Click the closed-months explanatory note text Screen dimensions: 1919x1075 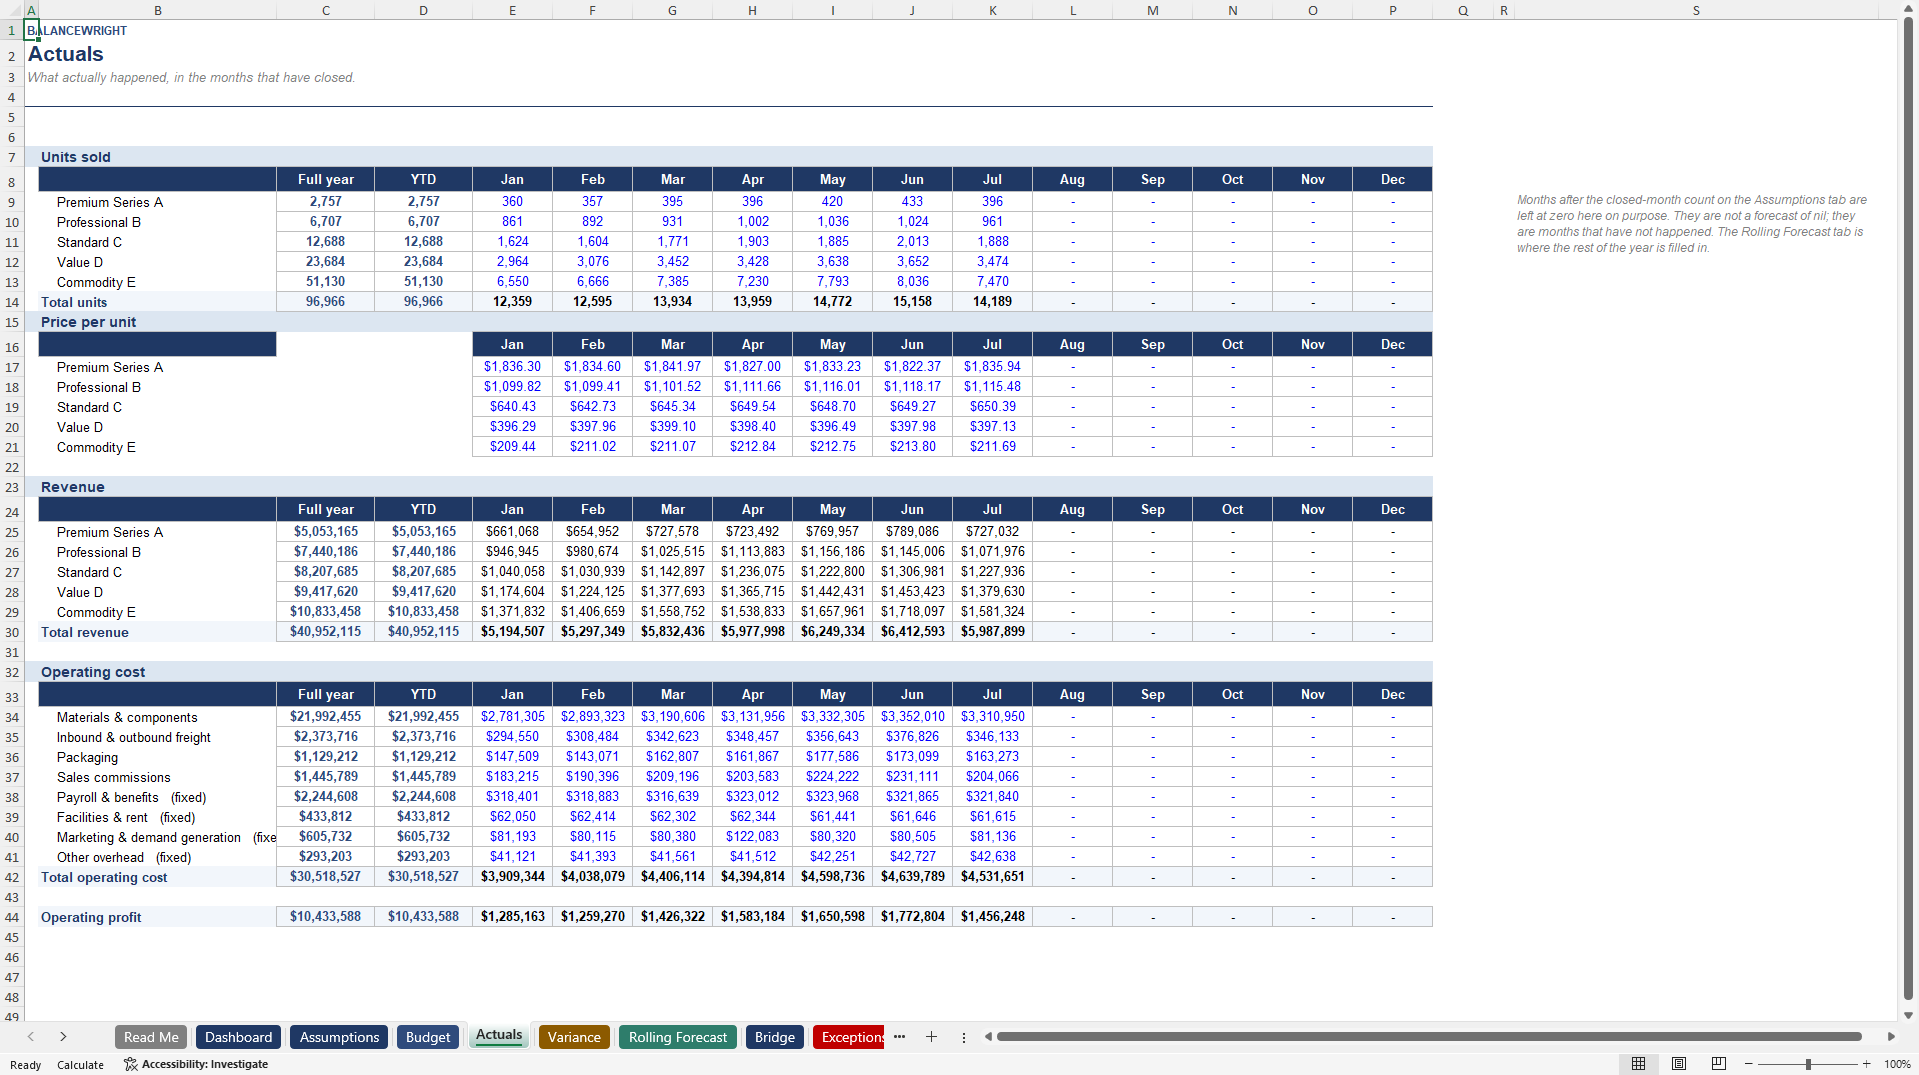click(1692, 224)
